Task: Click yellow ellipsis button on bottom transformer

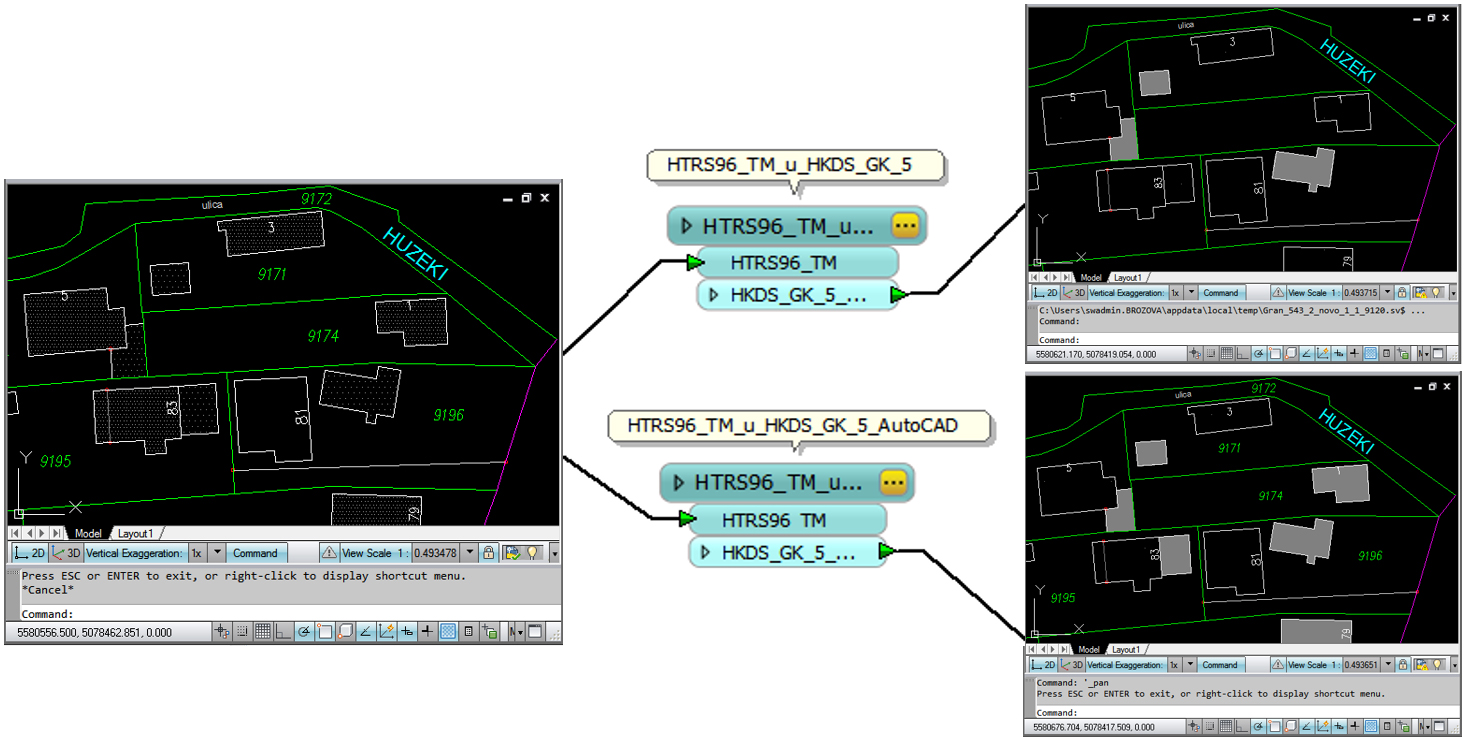Action: [x=892, y=483]
